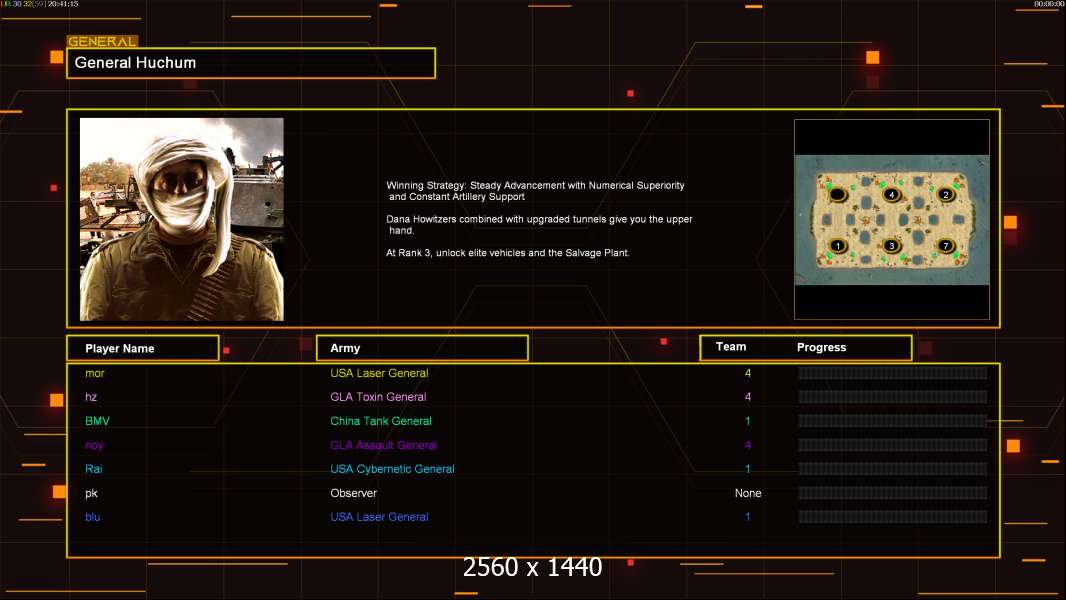Click USA Cybernetic General army text
Screen dimensions: 1066x600
pyautogui.click(x=392, y=469)
